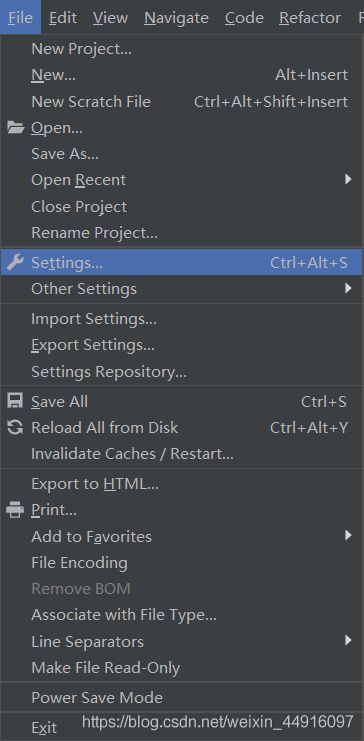Click the floppy disk Save All icon
364x741 pixels.
(x=15, y=401)
